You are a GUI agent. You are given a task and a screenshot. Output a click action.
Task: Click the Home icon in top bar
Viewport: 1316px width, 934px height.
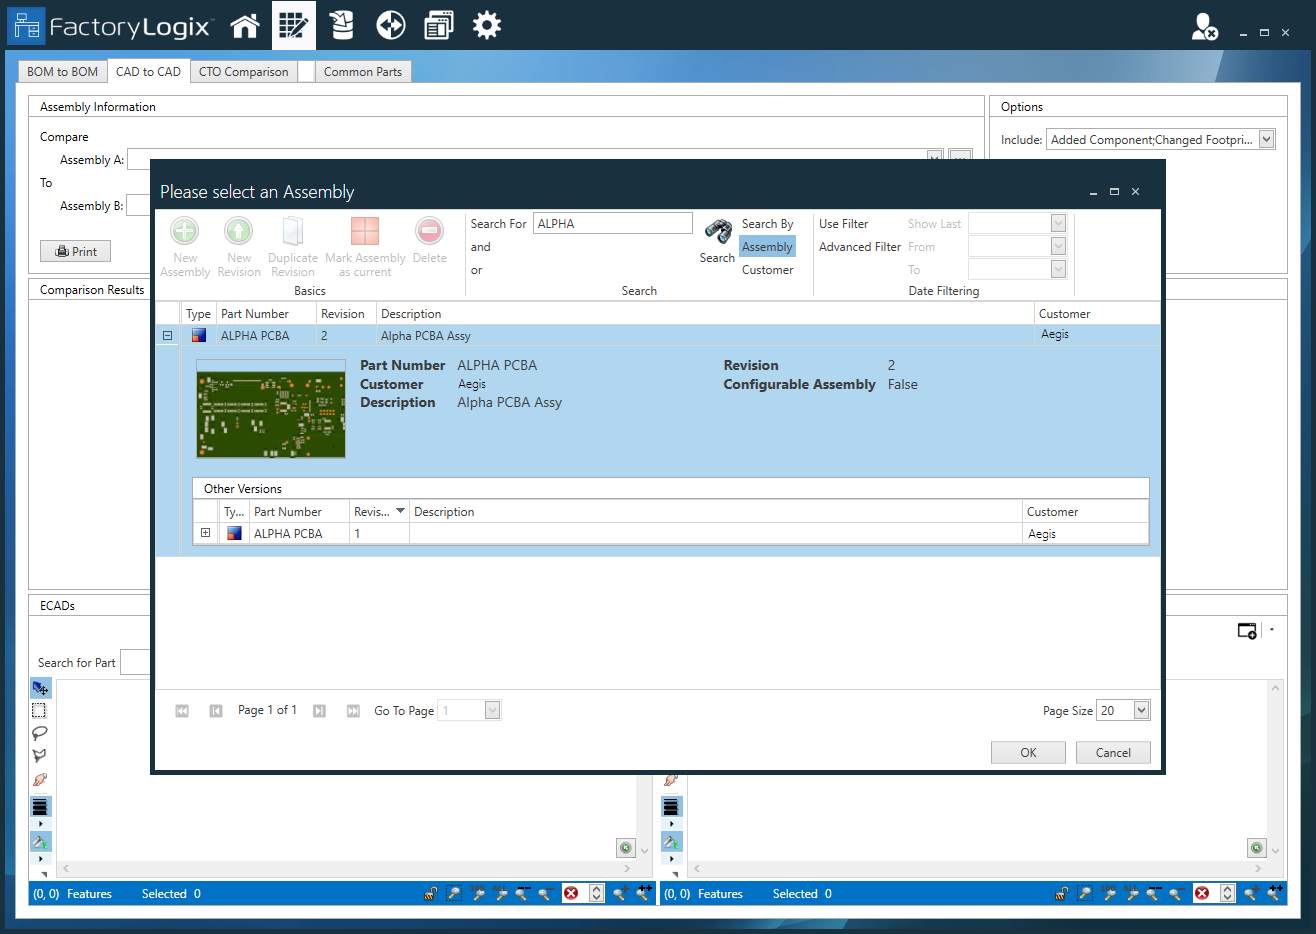click(x=245, y=26)
